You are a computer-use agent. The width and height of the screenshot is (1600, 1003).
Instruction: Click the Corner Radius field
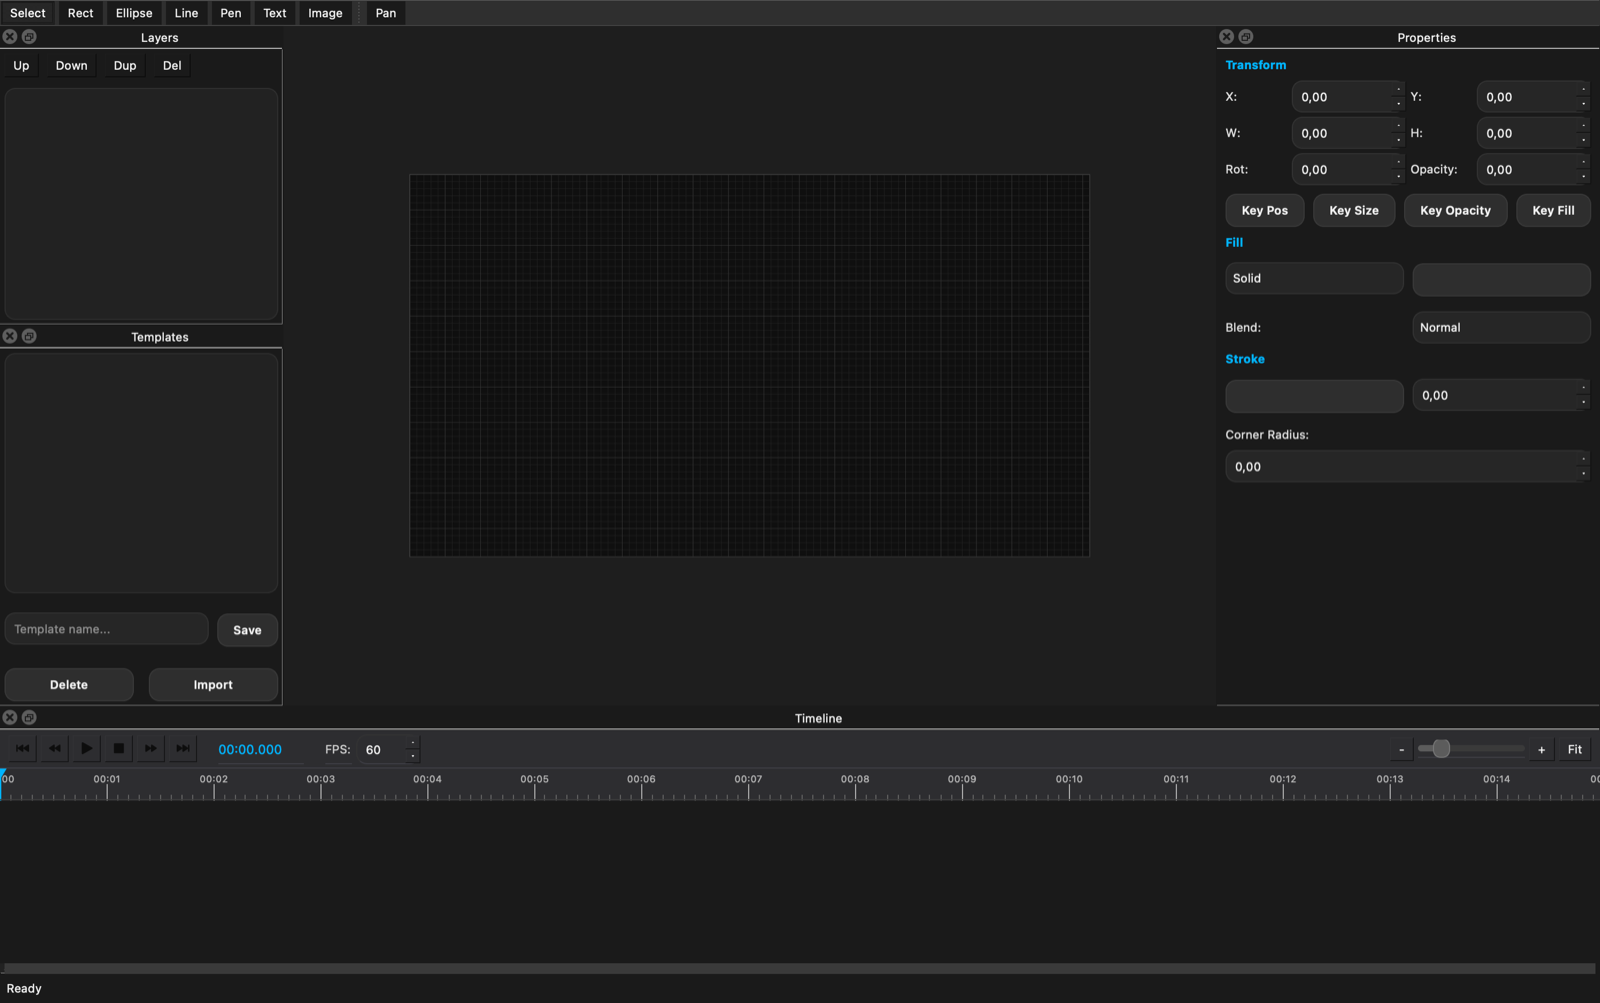(x=1407, y=467)
